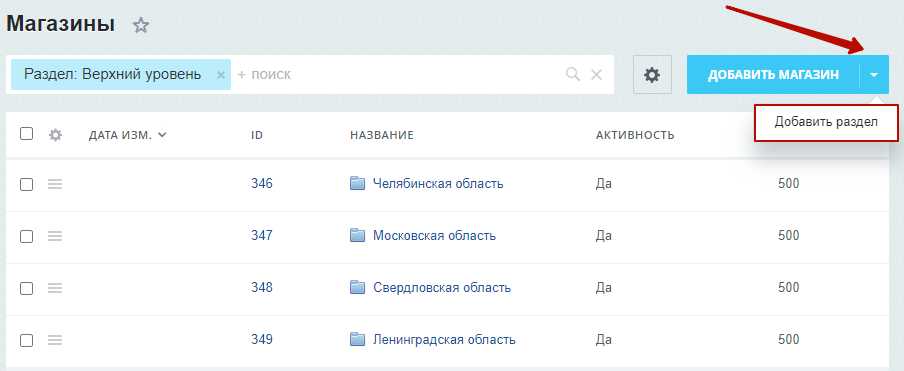Click value 500 in Челябинская область row
Image resolution: width=904 pixels, height=371 pixels.
point(789,184)
